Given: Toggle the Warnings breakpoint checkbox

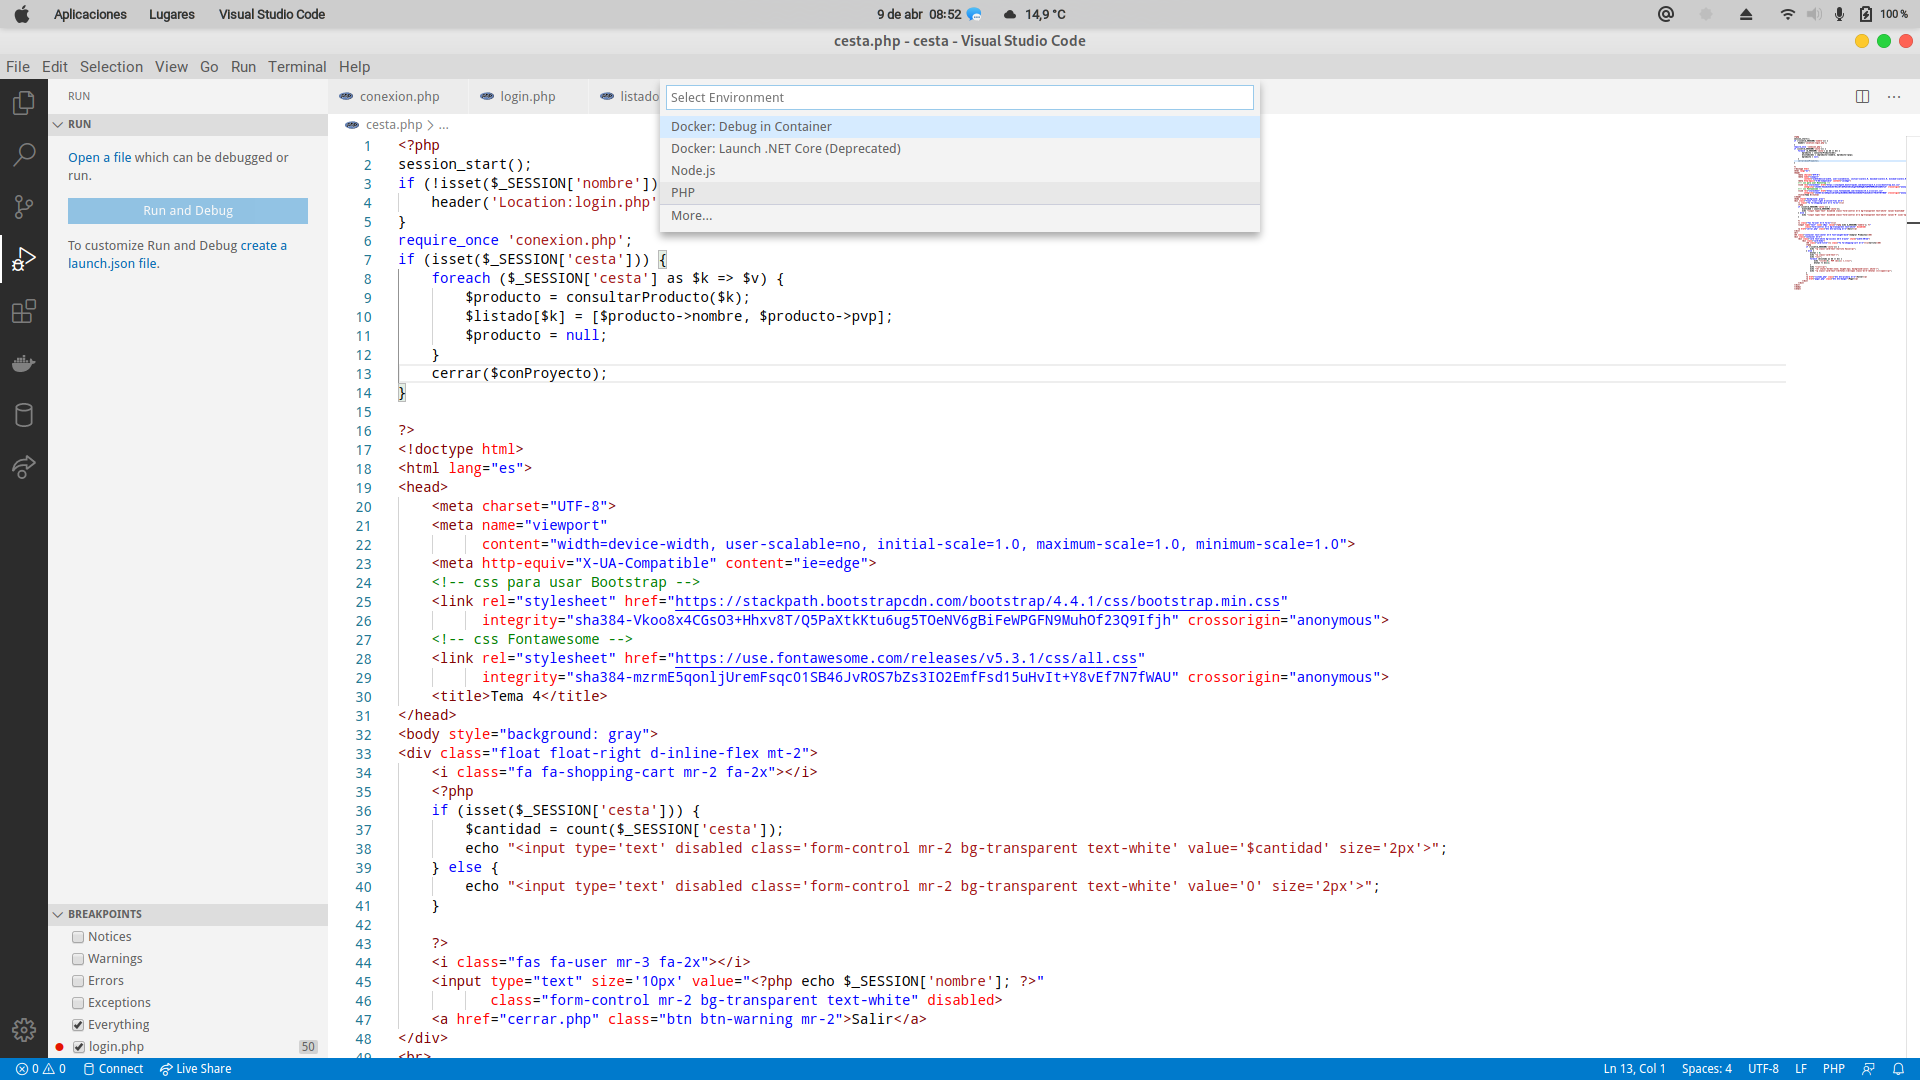Looking at the screenshot, I should coord(78,959).
